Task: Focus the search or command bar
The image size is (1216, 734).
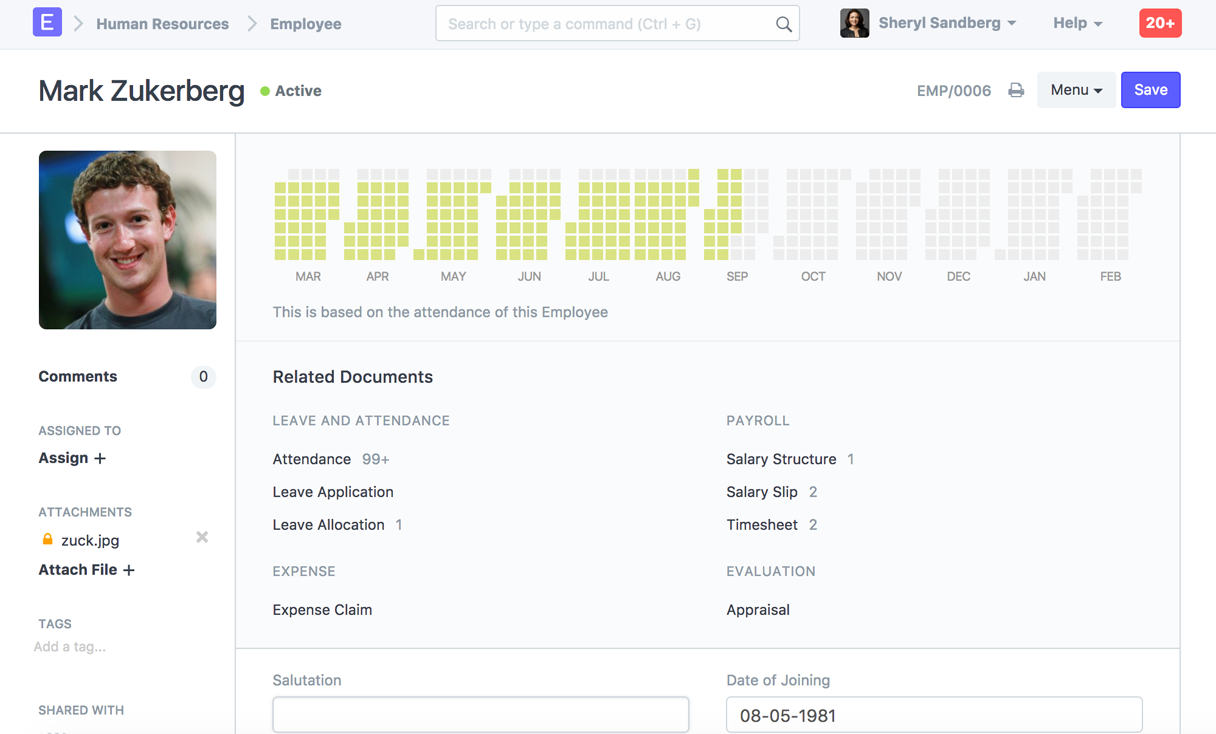Action: tap(617, 23)
